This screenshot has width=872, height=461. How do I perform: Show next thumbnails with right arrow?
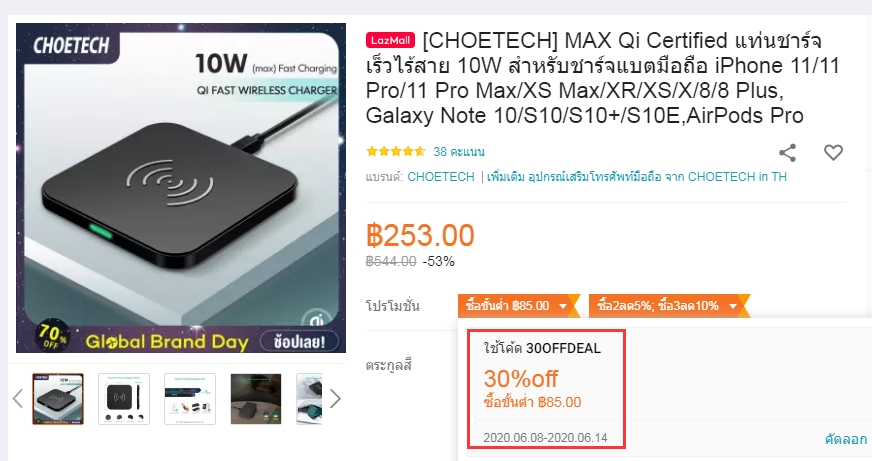click(x=335, y=398)
